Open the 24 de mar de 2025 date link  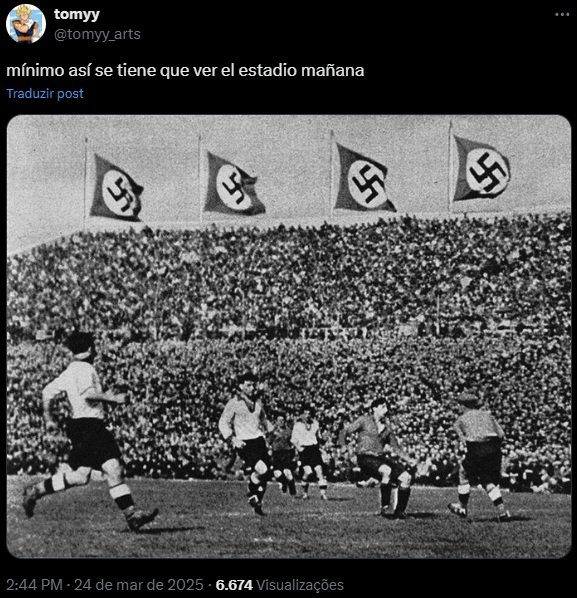click(x=139, y=585)
